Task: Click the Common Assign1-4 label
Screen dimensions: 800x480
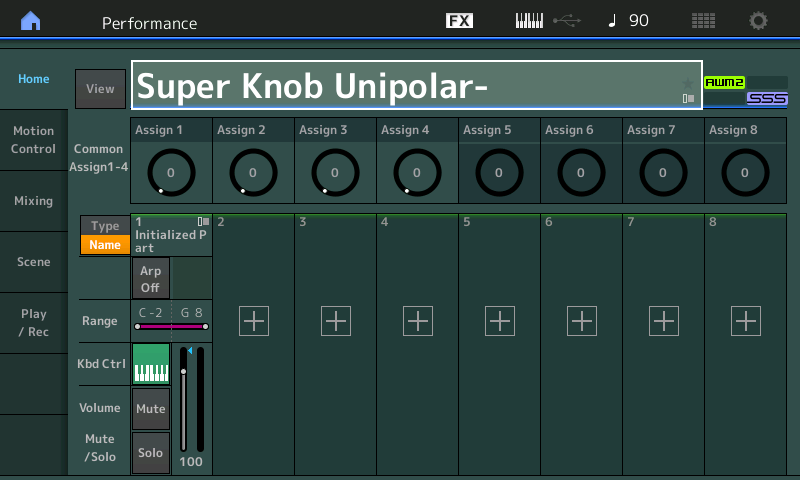Action: (x=98, y=158)
